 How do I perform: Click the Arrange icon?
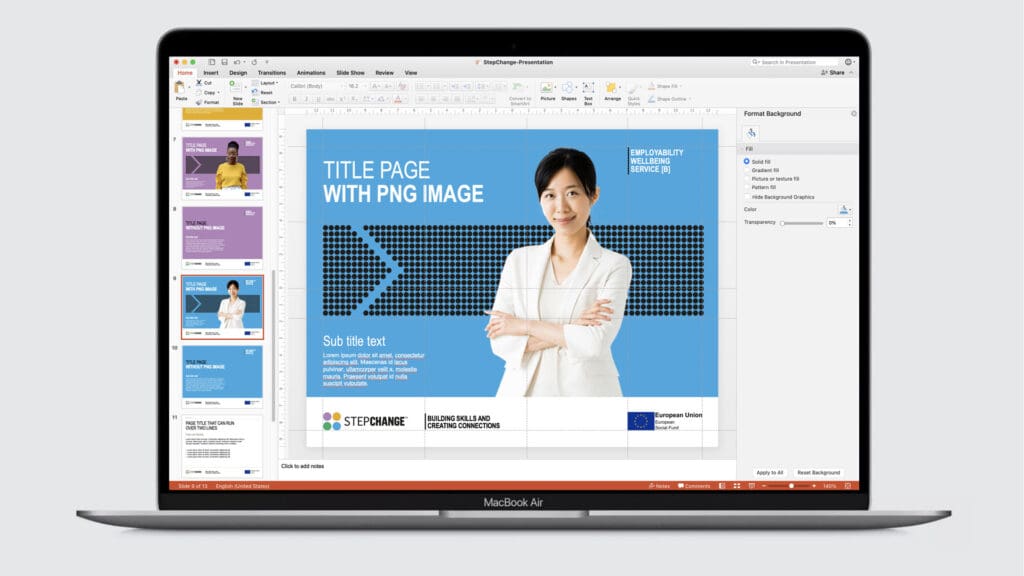(612, 89)
